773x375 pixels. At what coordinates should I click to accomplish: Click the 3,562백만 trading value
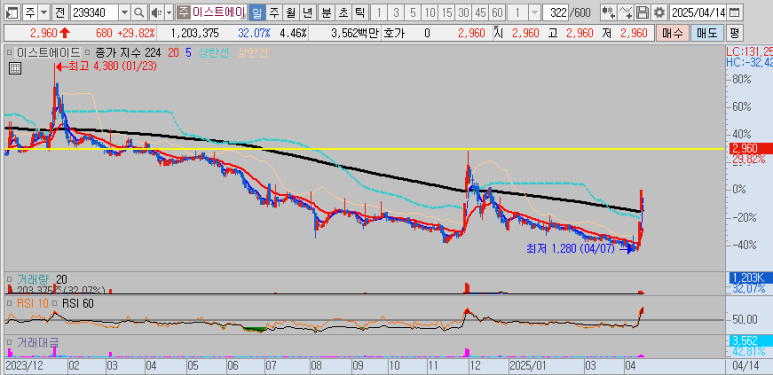354,34
